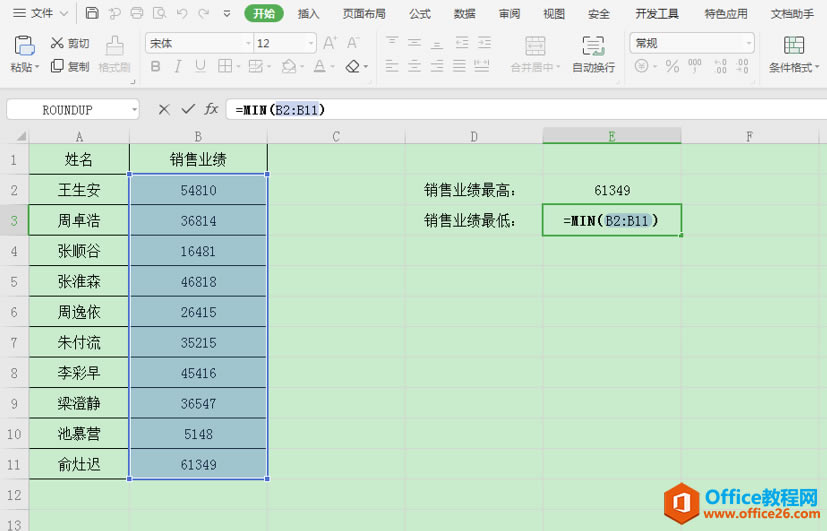Click the fx insert function icon
The height and width of the screenshot is (531, 827).
211,109
